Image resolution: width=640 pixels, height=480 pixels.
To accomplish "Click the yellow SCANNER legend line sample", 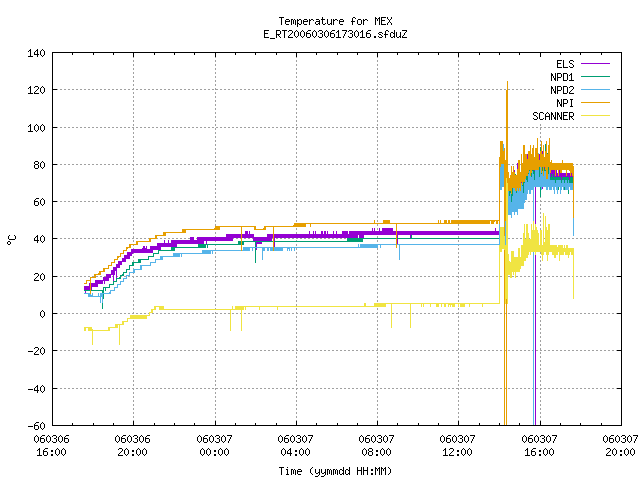I will [x=595, y=116].
